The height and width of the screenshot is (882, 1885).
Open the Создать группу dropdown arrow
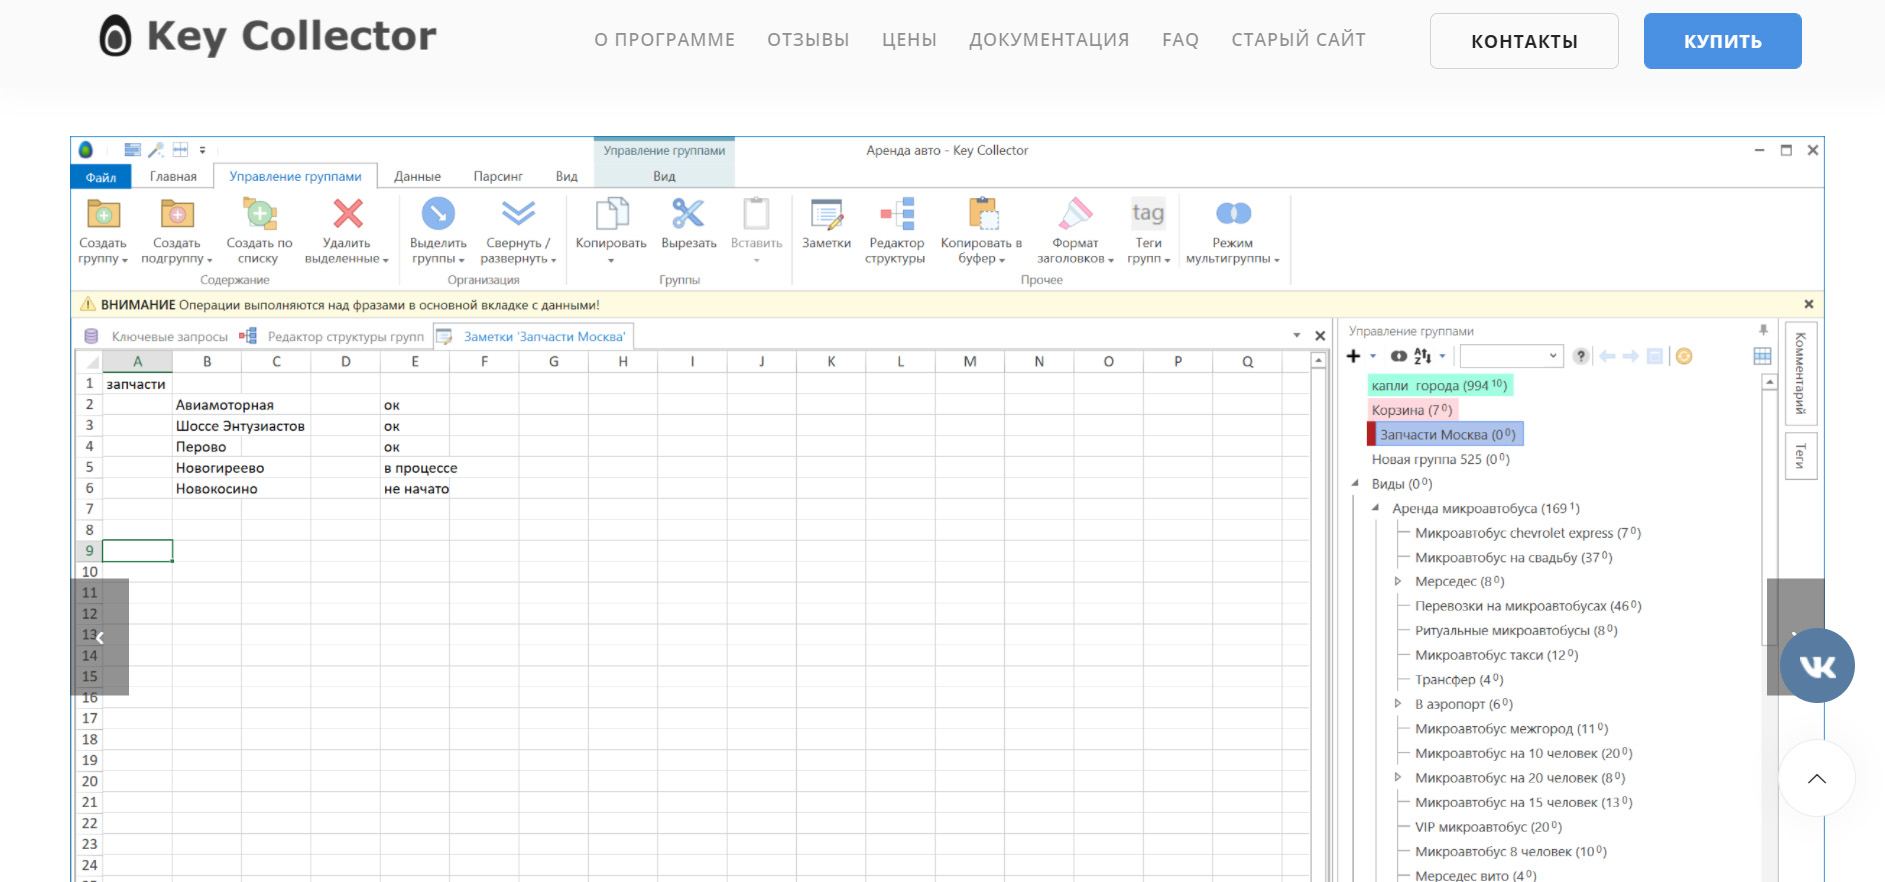tap(125, 260)
